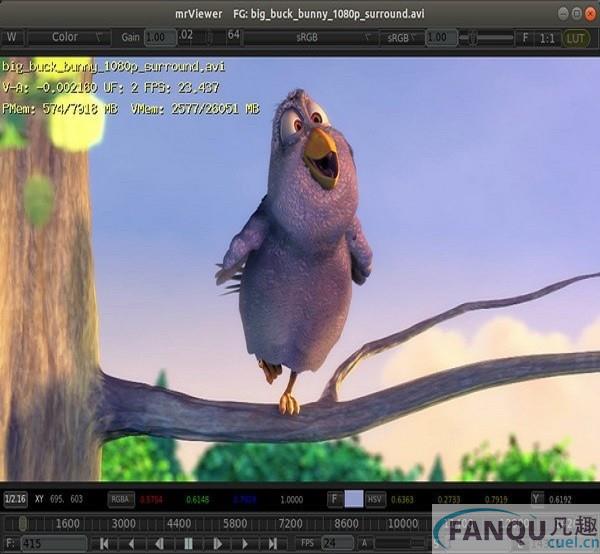Viewport: 600px width, 554px height.
Task: Click the gamma value field showing 1.00
Action: 441,37
